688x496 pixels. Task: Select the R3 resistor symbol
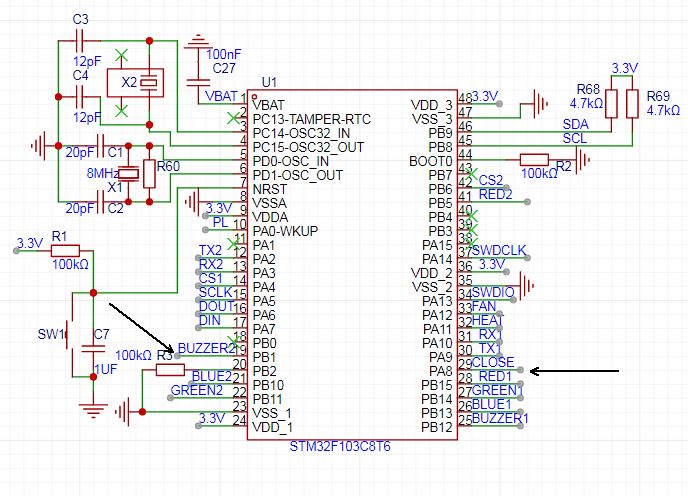[x=170, y=370]
